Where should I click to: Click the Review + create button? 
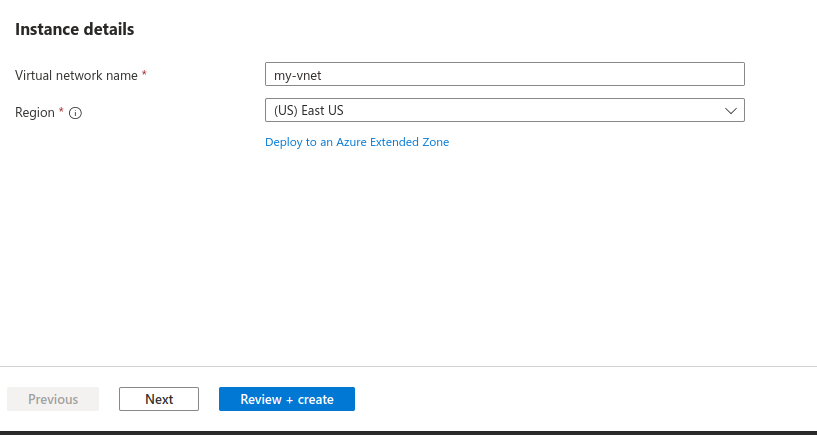pyautogui.click(x=287, y=399)
